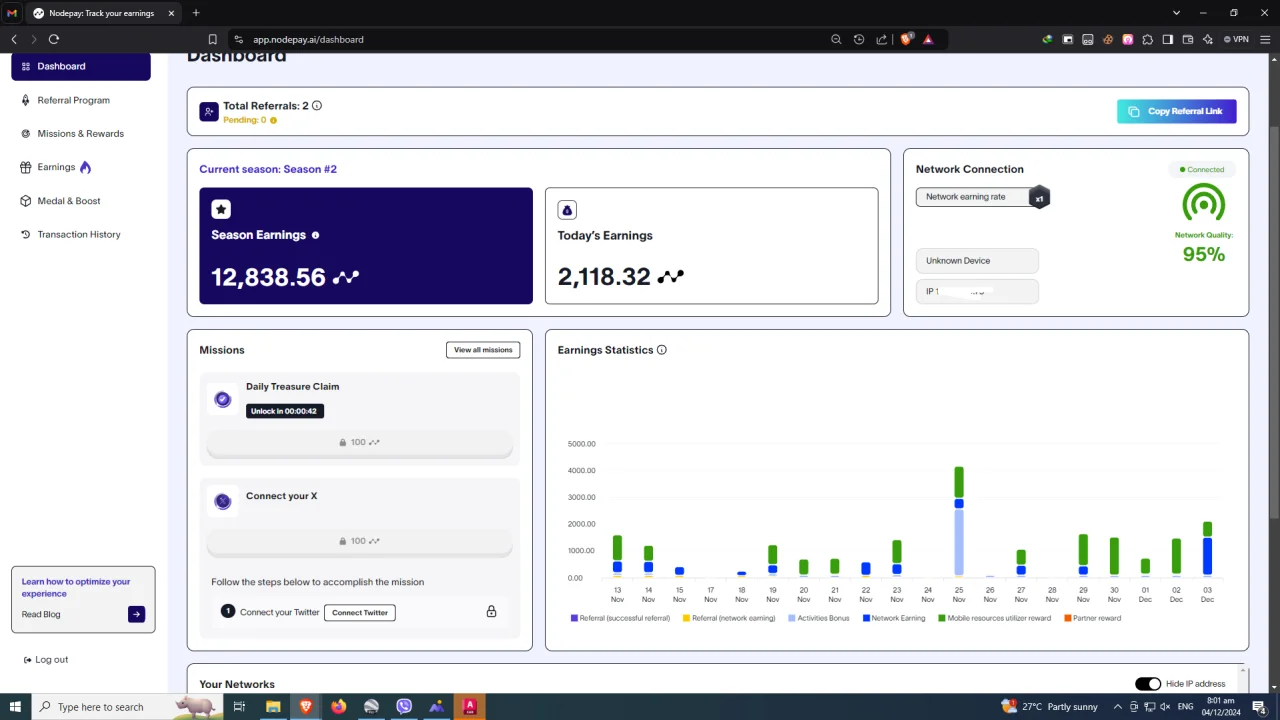Open Firefox from the taskbar
Image resolution: width=1280 pixels, height=720 pixels.
338,707
